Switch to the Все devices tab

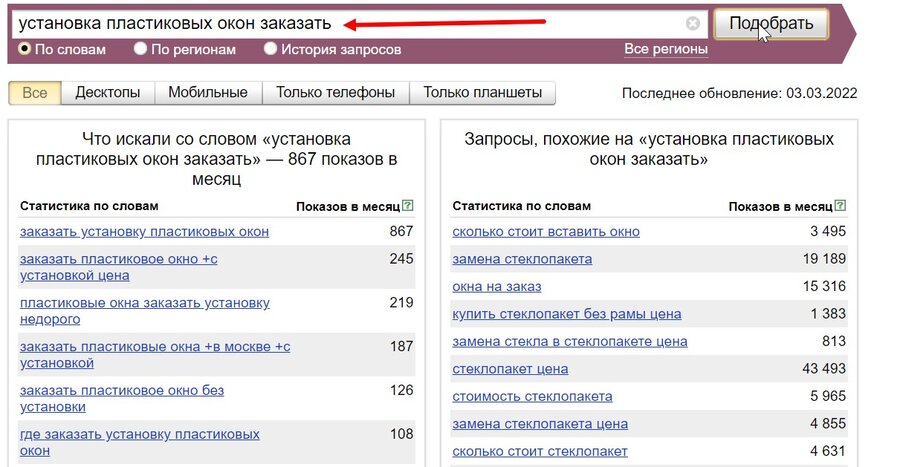(x=34, y=93)
